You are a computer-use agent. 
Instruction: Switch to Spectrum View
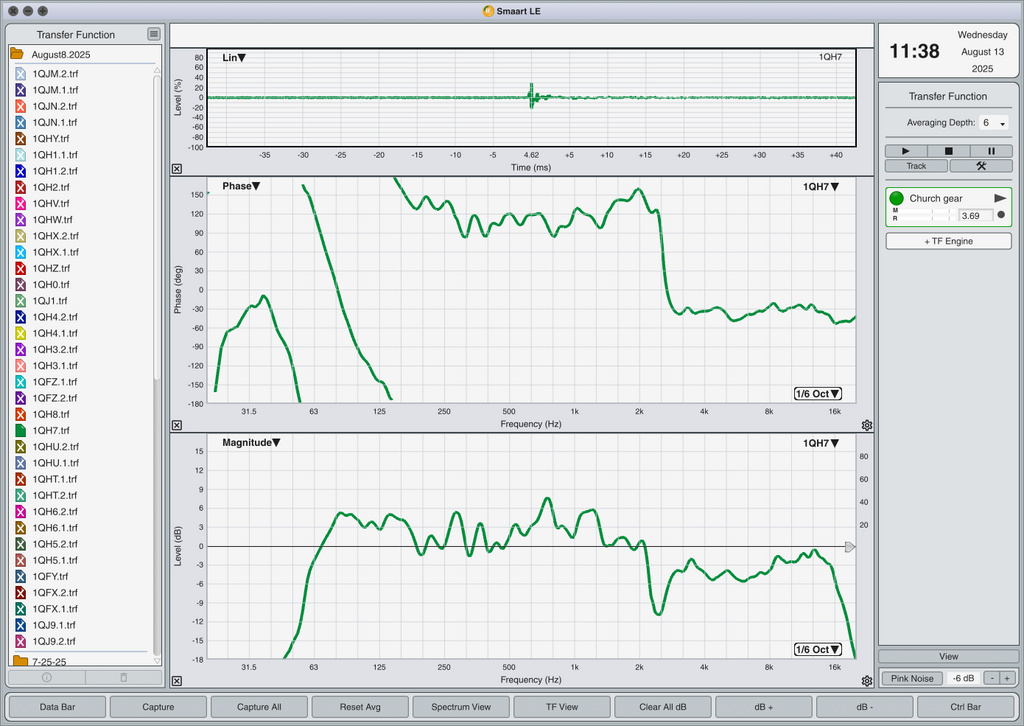461,706
